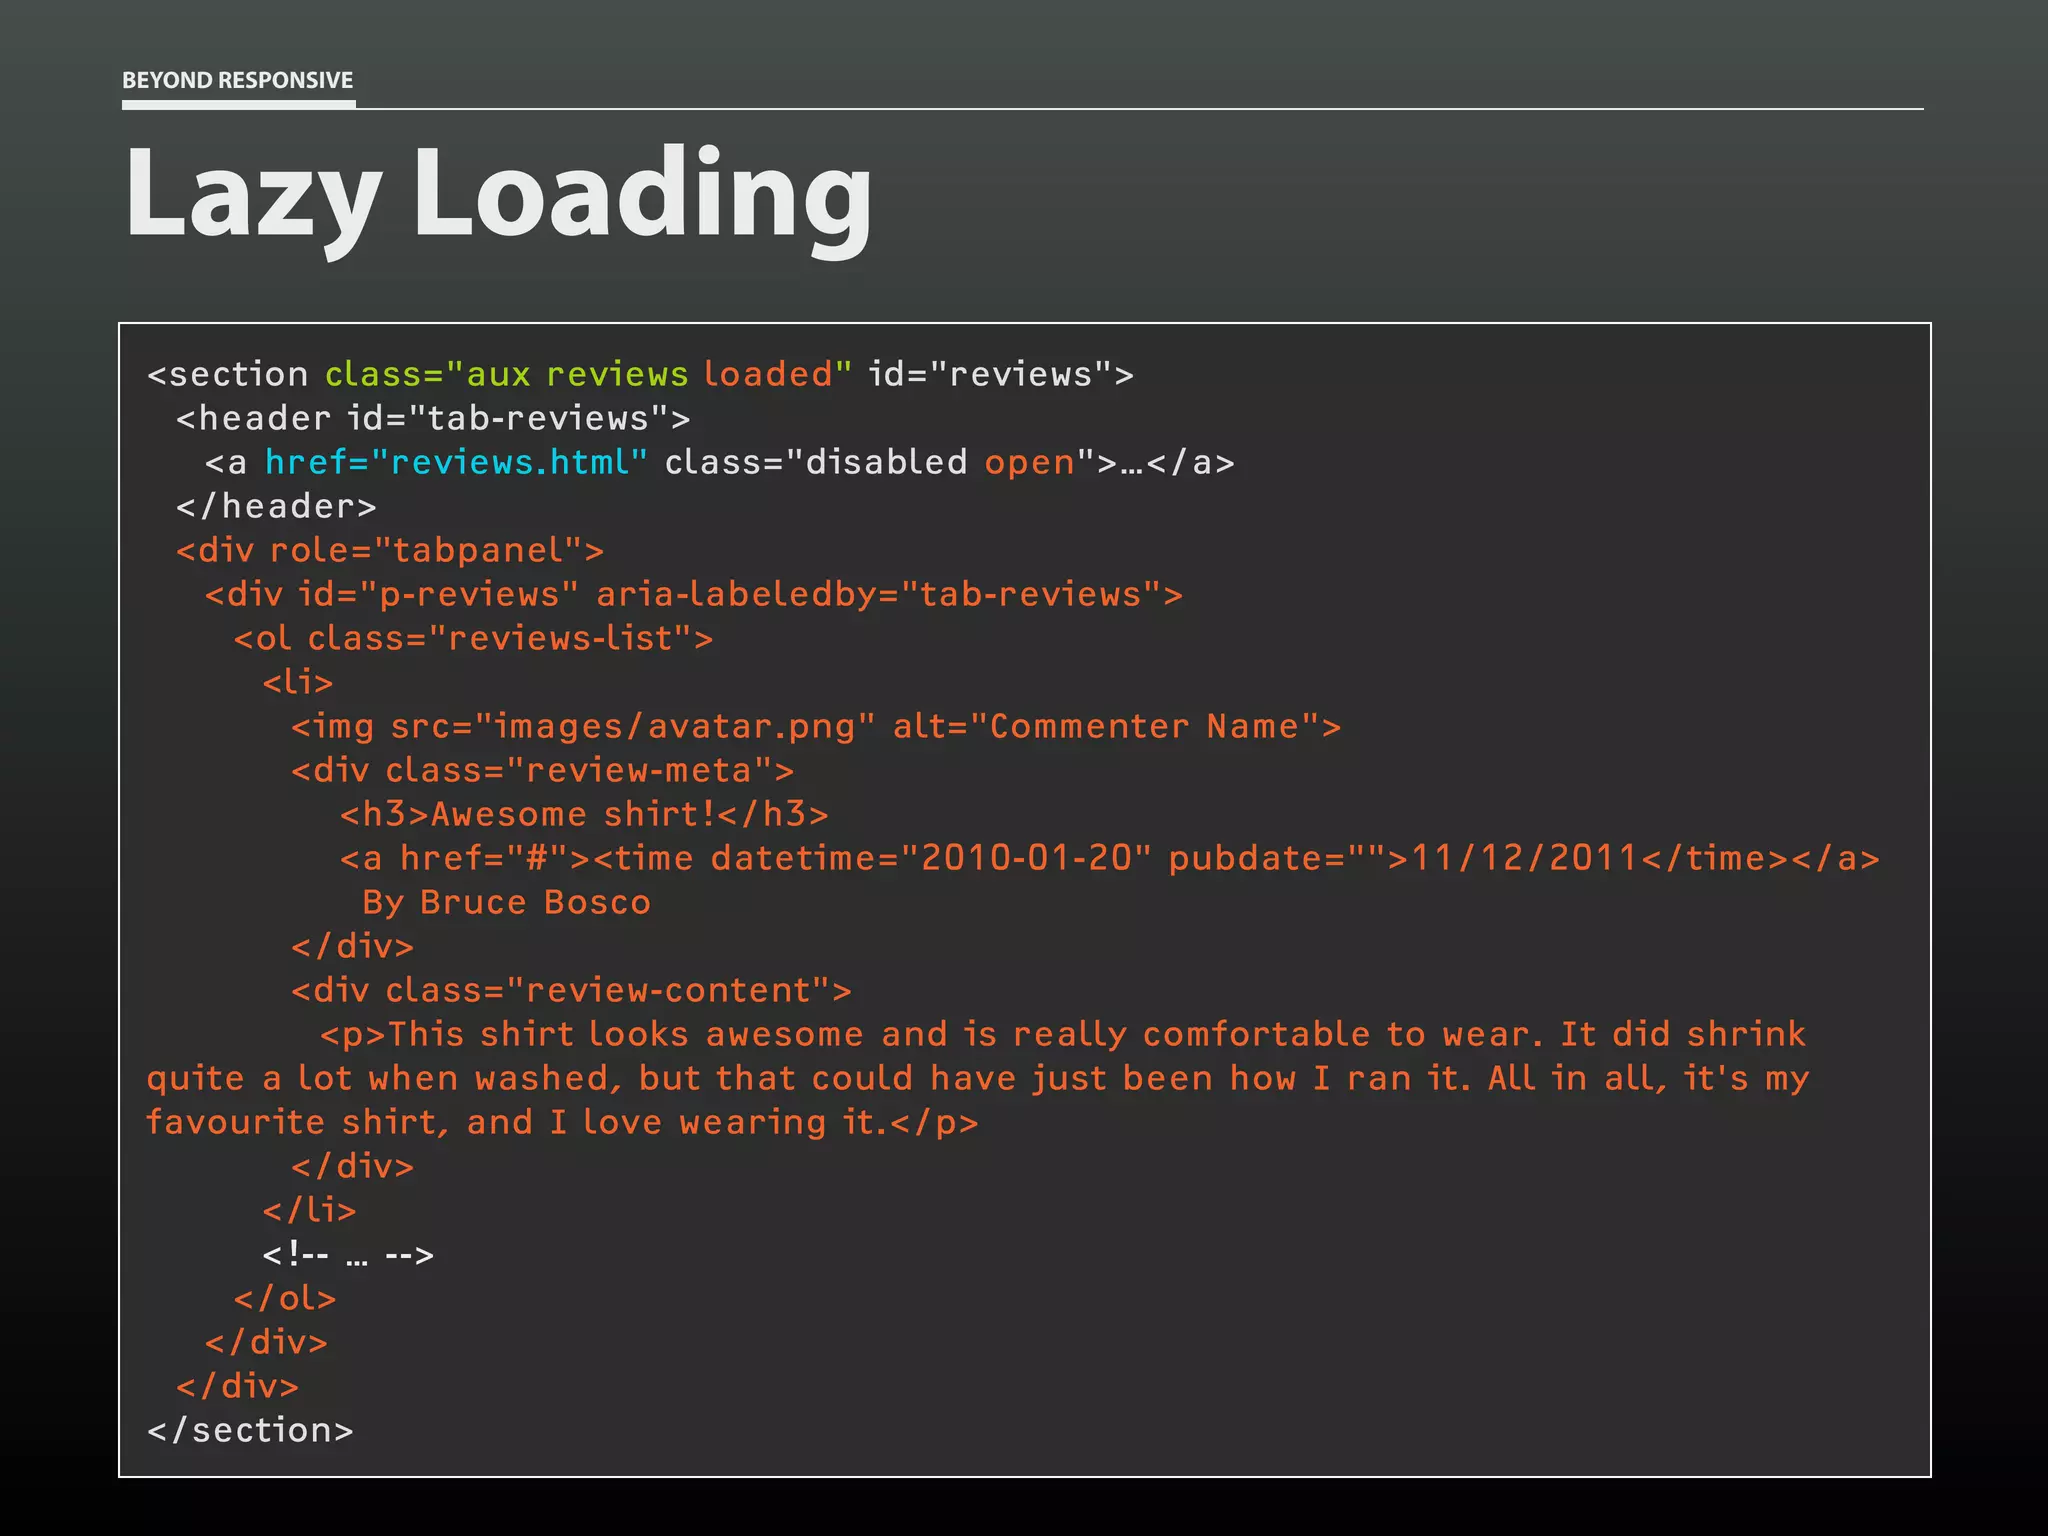Viewport: 2048px width, 1536px height.
Task: Click the paragraph line starting '<p>This shirt looks awesome'
Action: click(1063, 1035)
